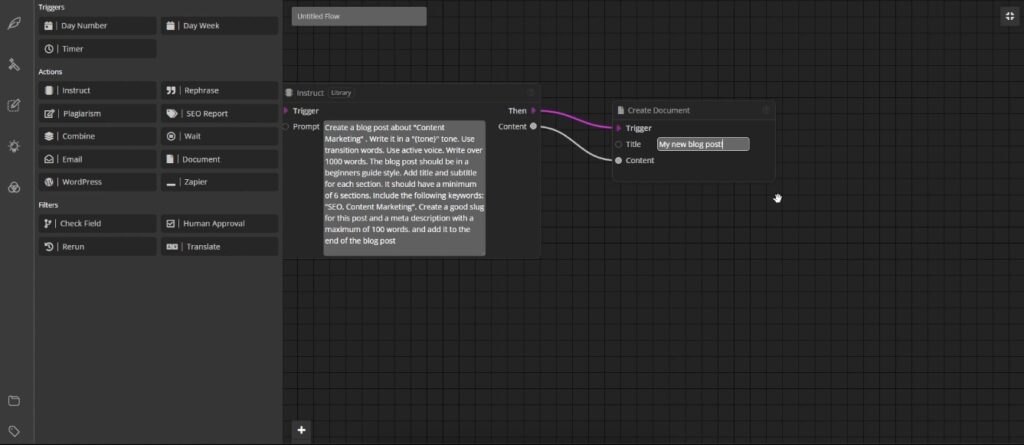Click the Create Document Content input port
The width and height of the screenshot is (1024, 445).
pyautogui.click(x=618, y=160)
